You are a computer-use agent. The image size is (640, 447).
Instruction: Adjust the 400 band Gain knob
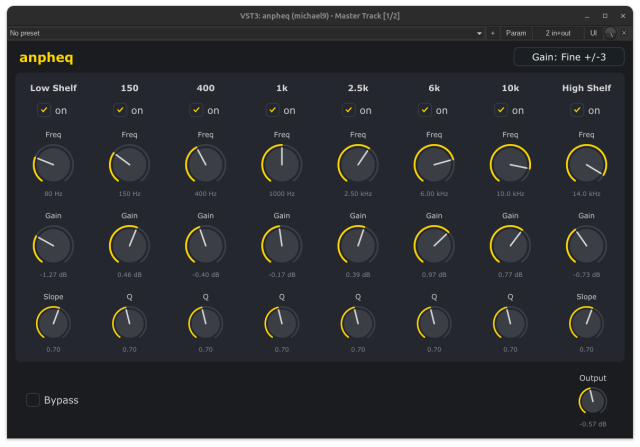tap(205, 245)
